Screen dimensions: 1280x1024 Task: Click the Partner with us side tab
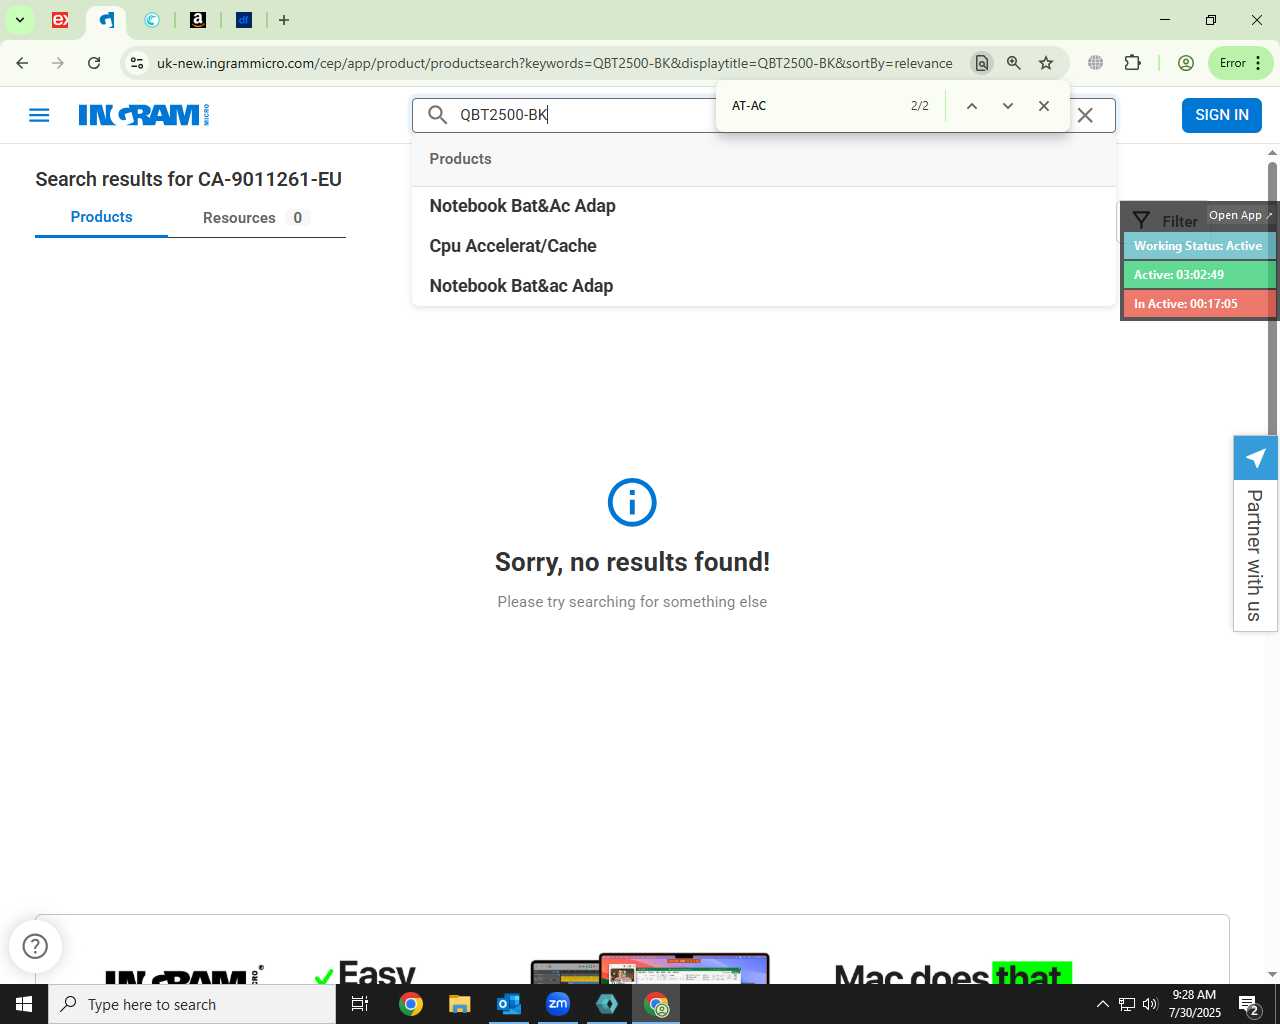[x=1255, y=555]
